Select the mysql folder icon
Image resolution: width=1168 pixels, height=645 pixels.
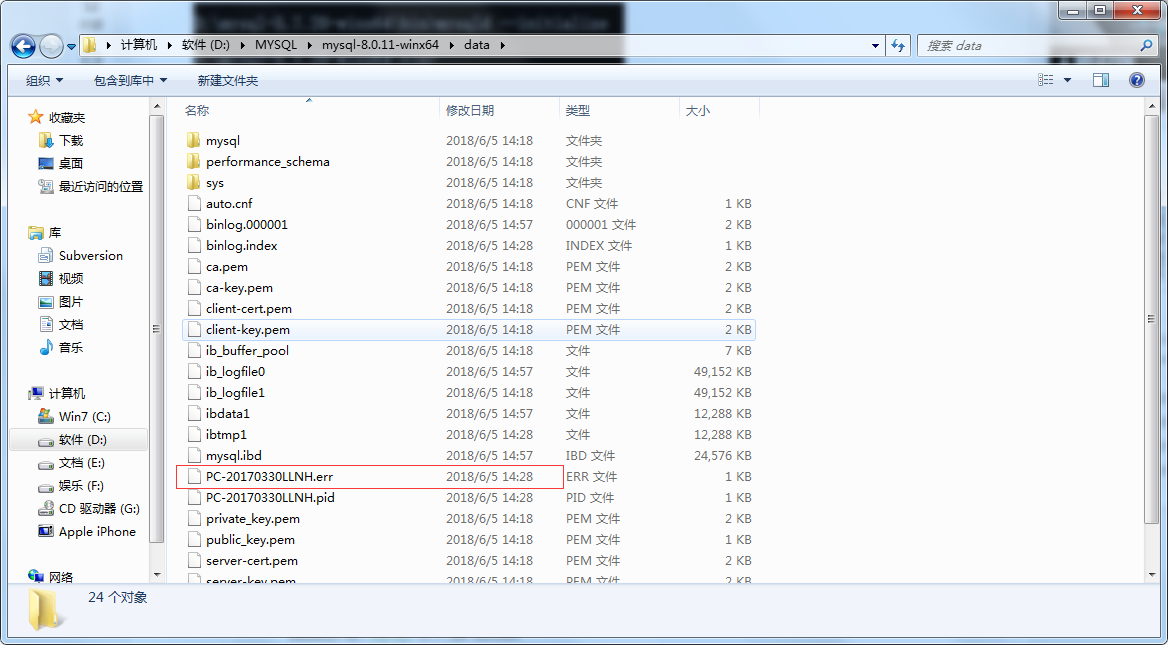[194, 141]
